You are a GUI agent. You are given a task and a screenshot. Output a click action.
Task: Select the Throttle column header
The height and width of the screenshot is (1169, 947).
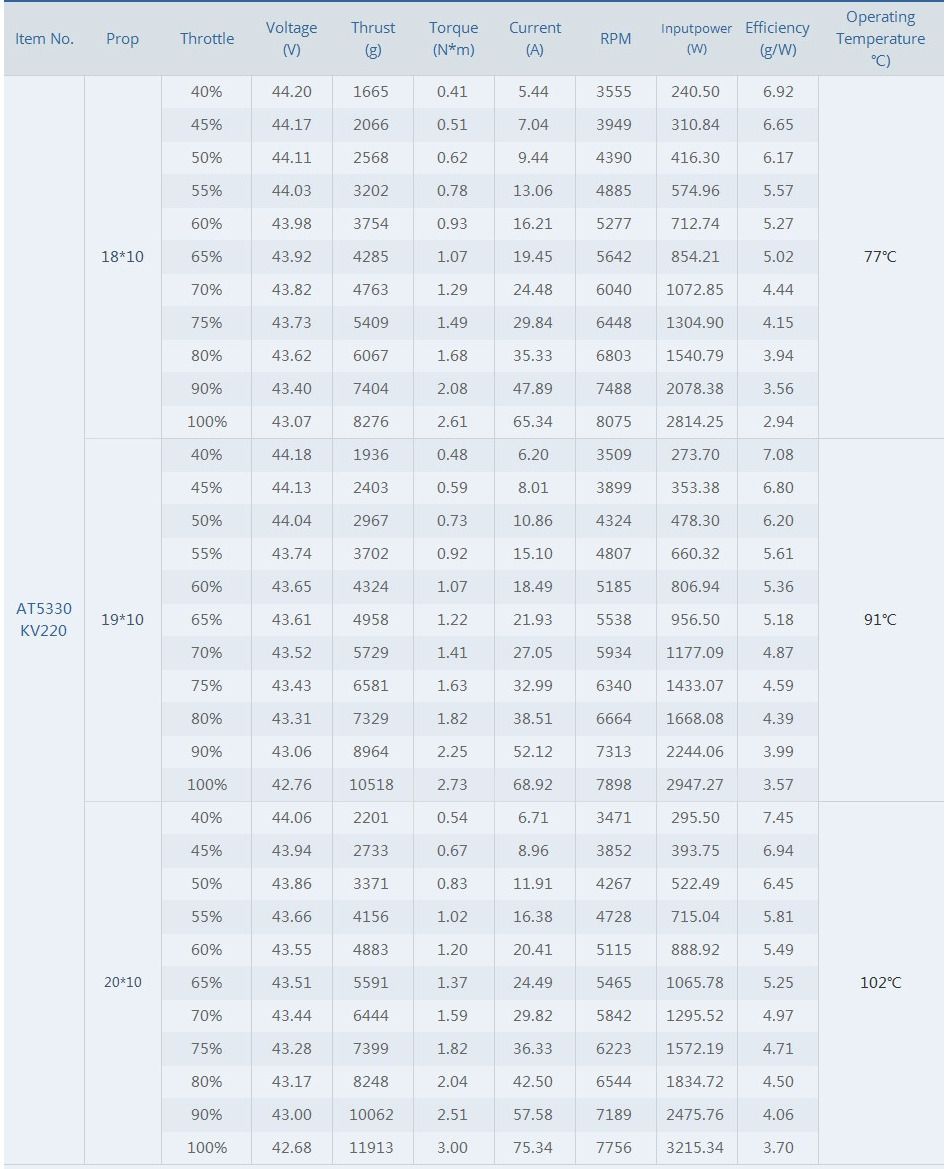click(207, 39)
